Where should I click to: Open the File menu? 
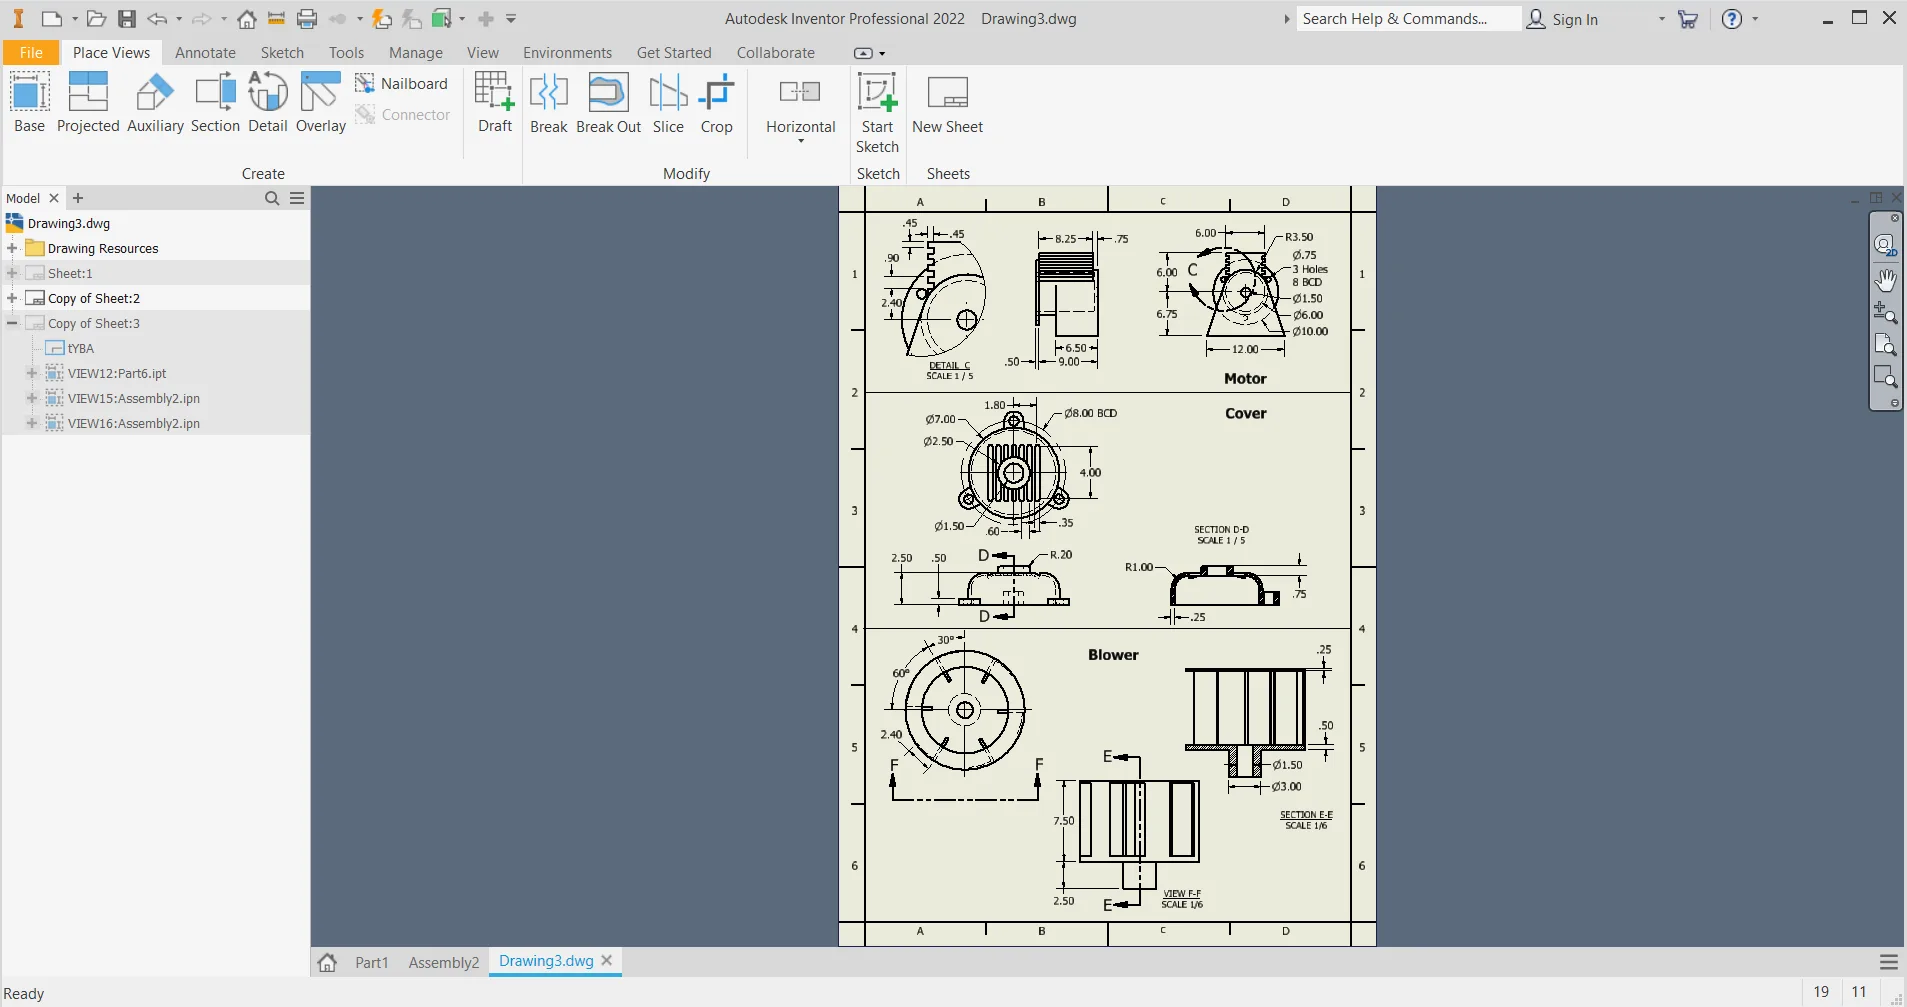(x=31, y=53)
